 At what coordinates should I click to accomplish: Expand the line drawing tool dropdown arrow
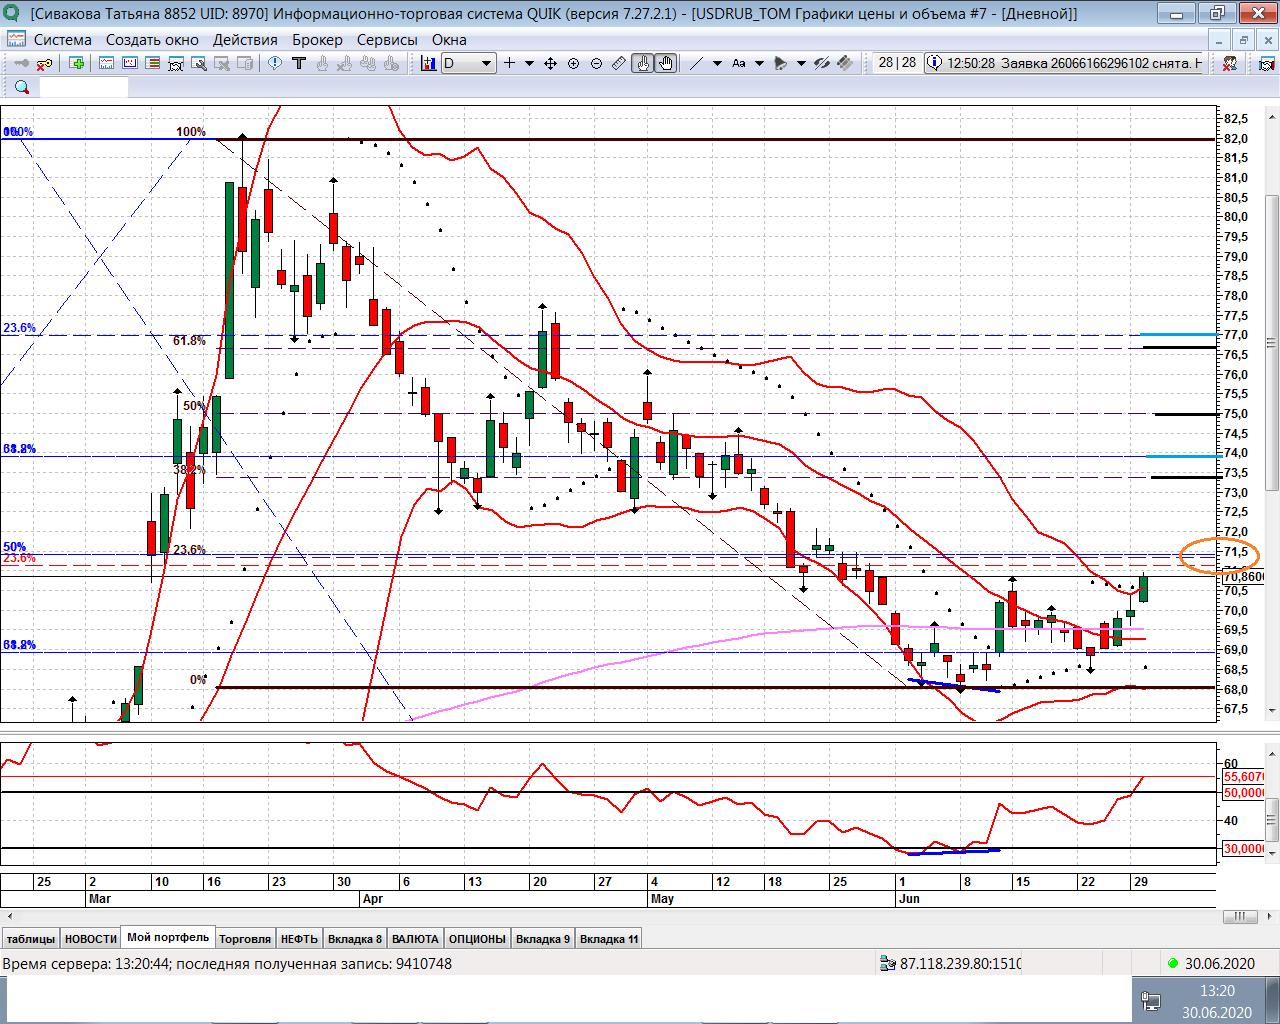[x=717, y=63]
